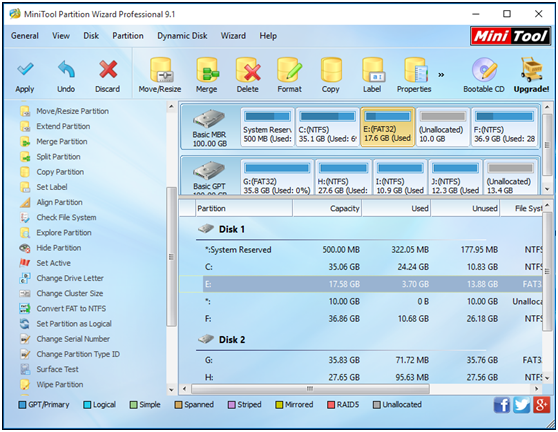Choose Copy Partition in sidebar
This screenshot has height=432, width=558.
click(x=52, y=172)
